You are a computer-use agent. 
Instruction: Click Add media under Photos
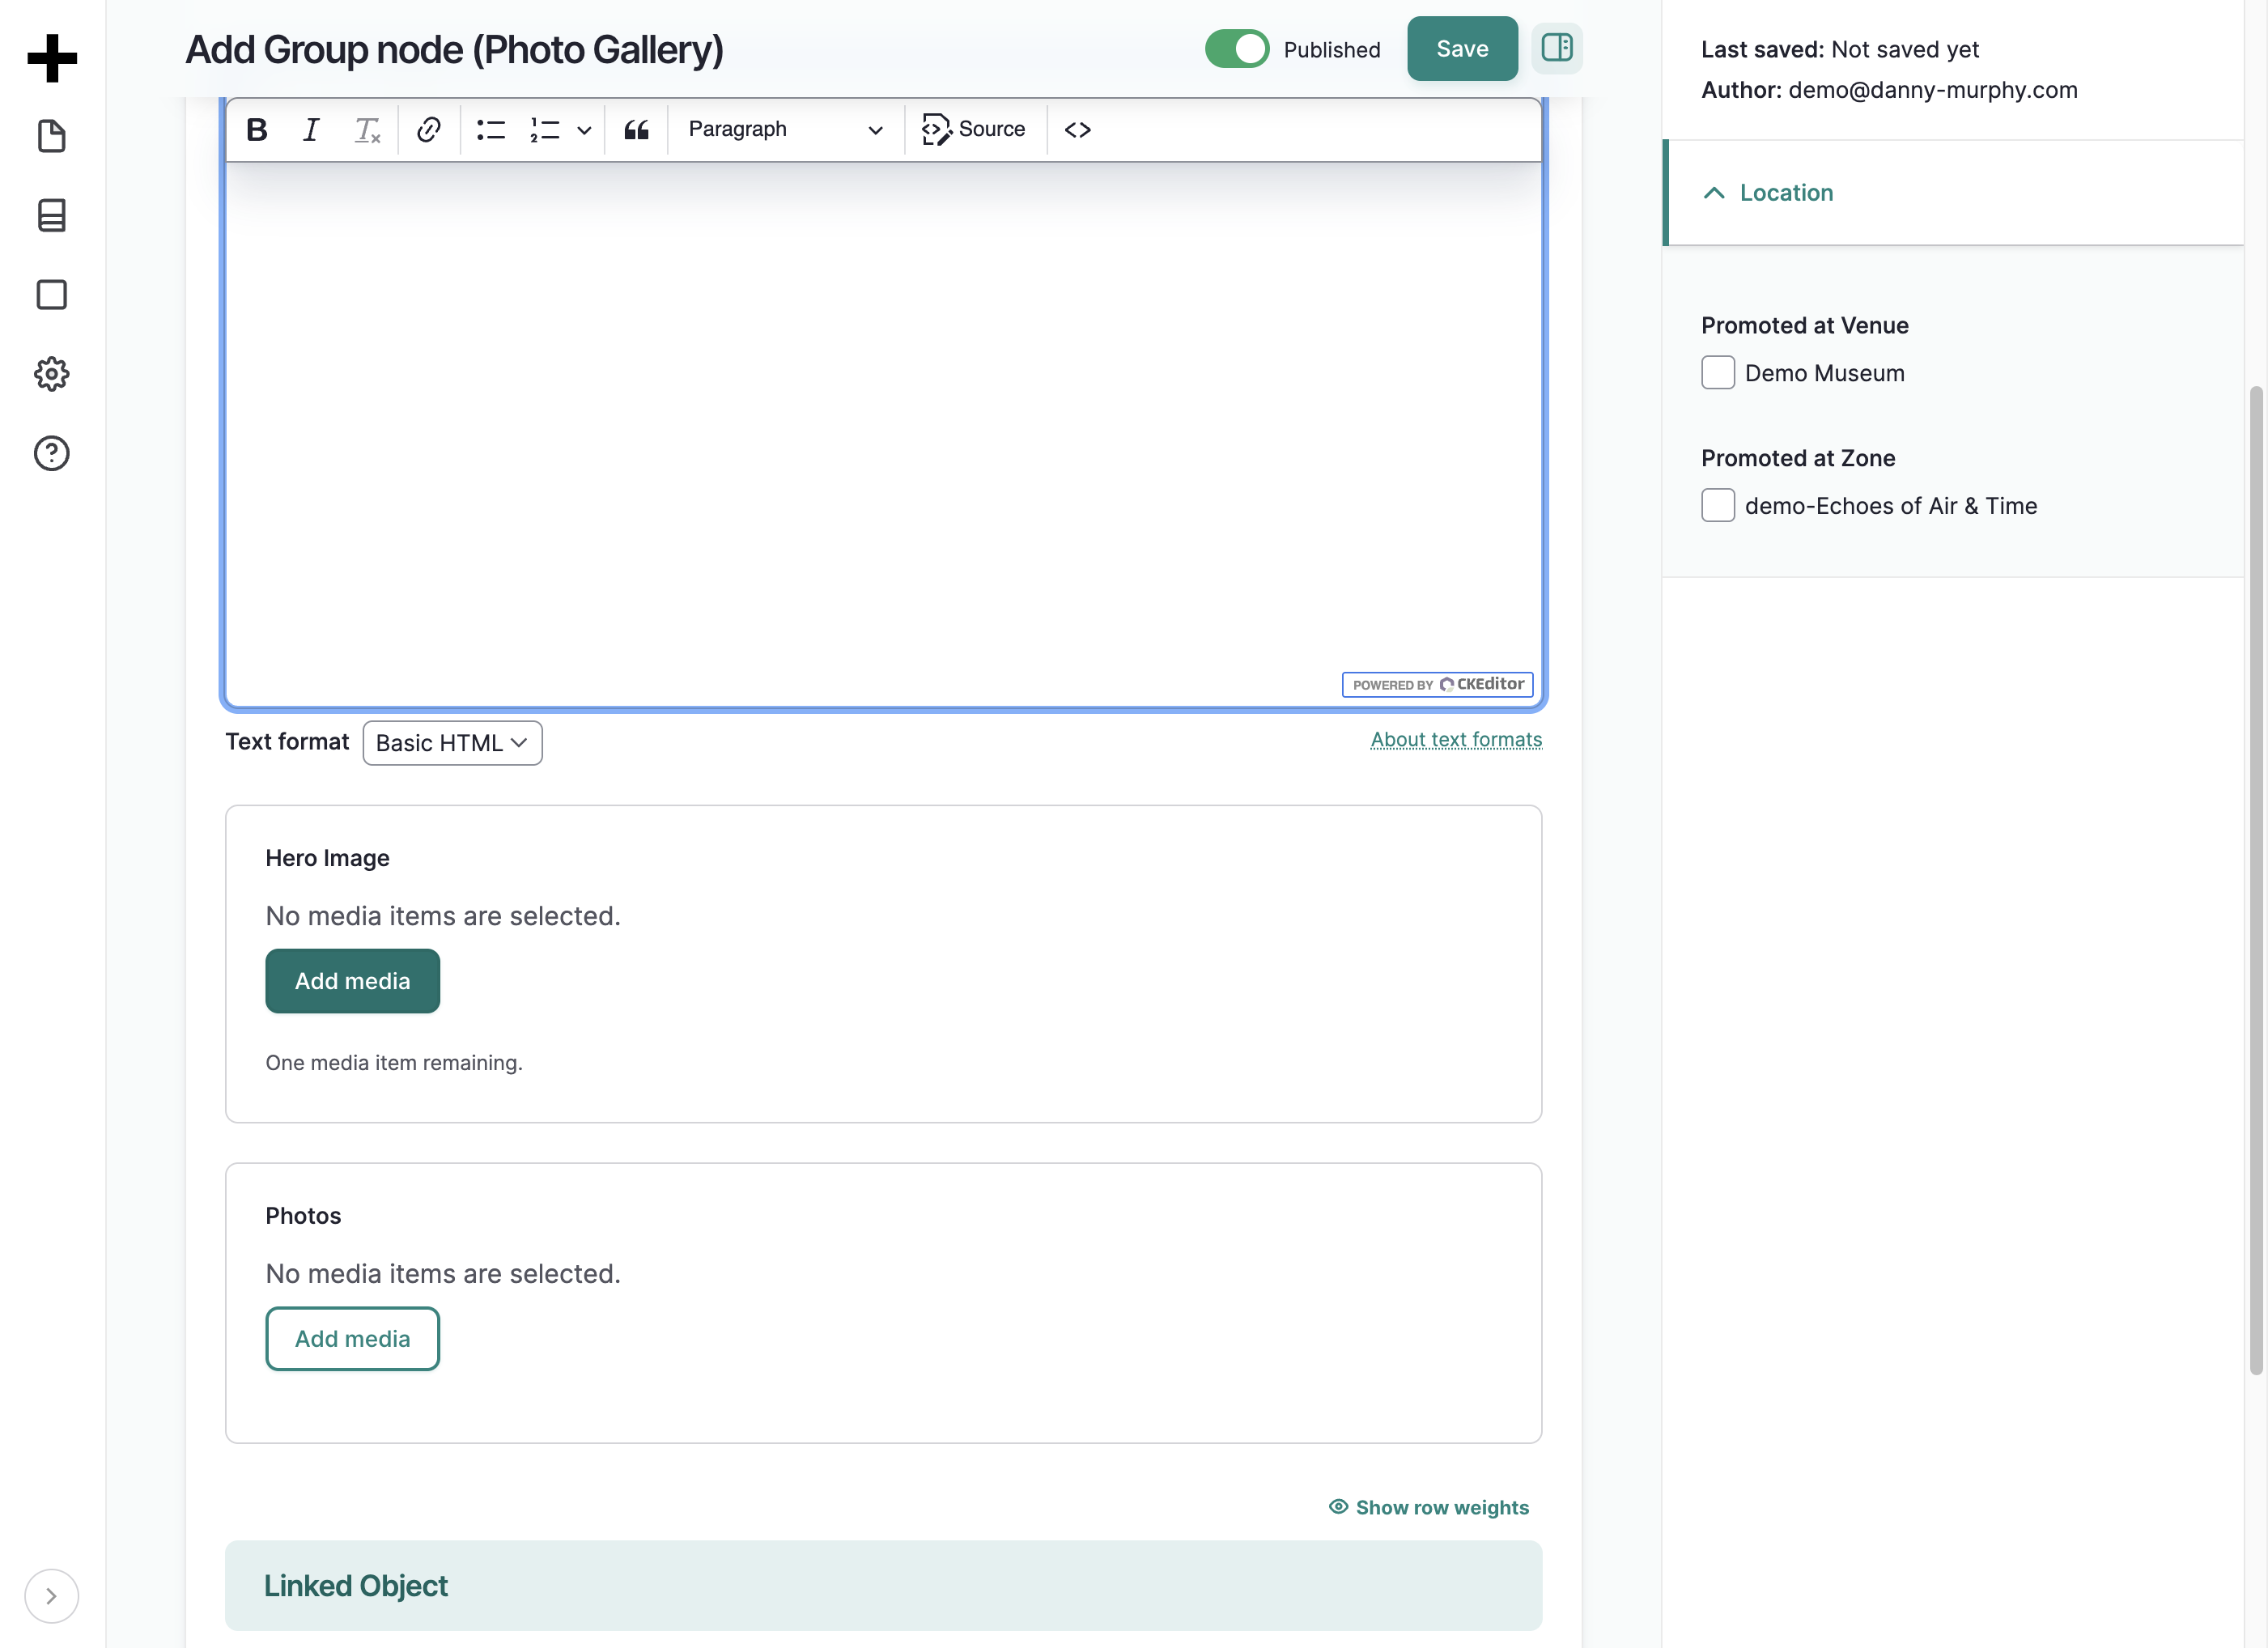point(352,1339)
